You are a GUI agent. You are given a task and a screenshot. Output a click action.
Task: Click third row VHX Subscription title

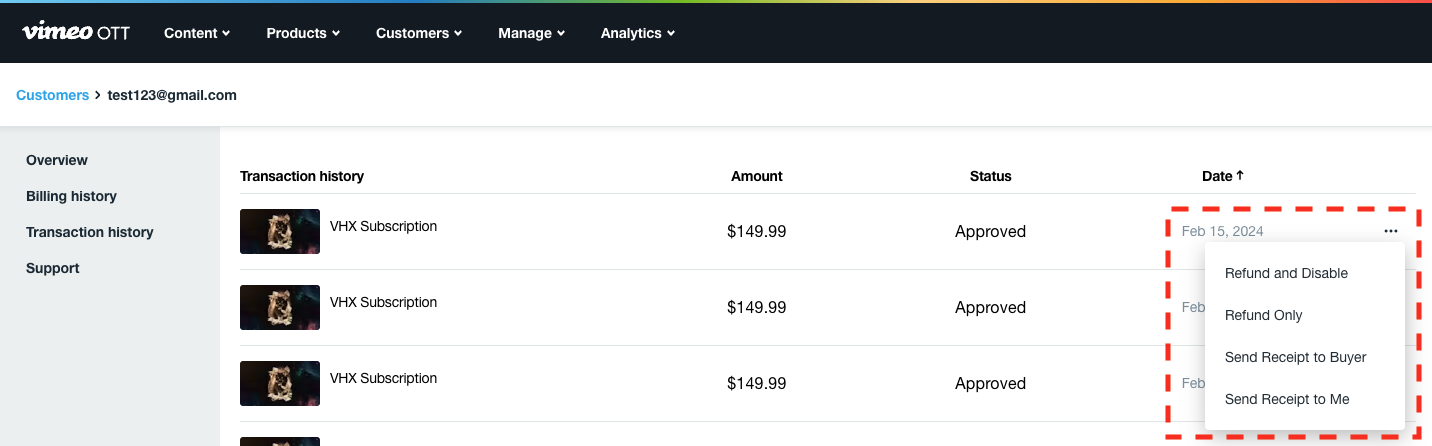click(383, 378)
